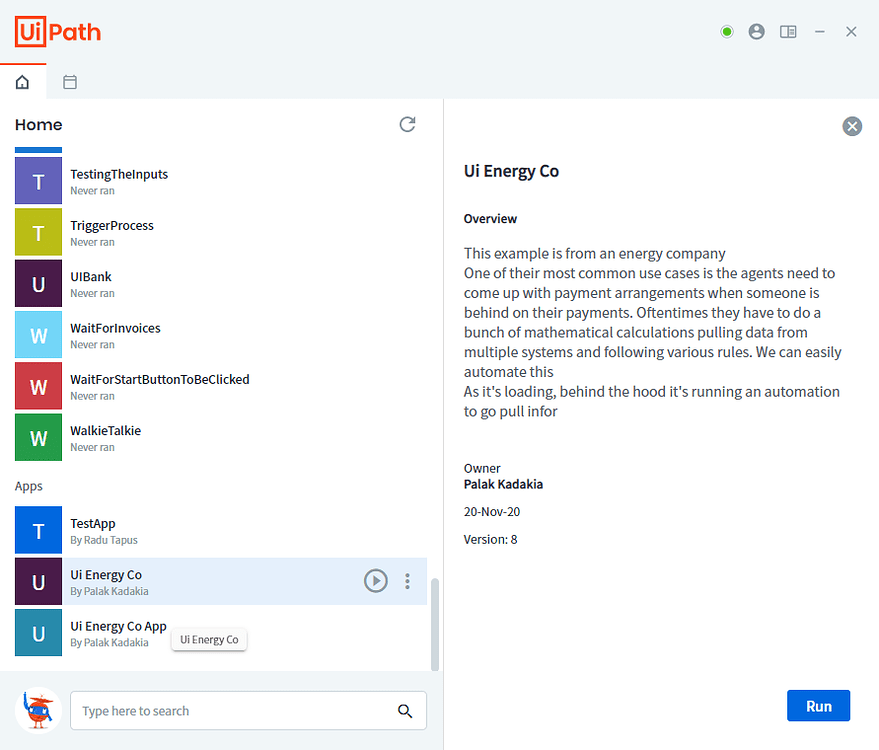Click the TriggerProcess yellow T tile
Viewport: 879px width, 750px height.
(x=38, y=232)
